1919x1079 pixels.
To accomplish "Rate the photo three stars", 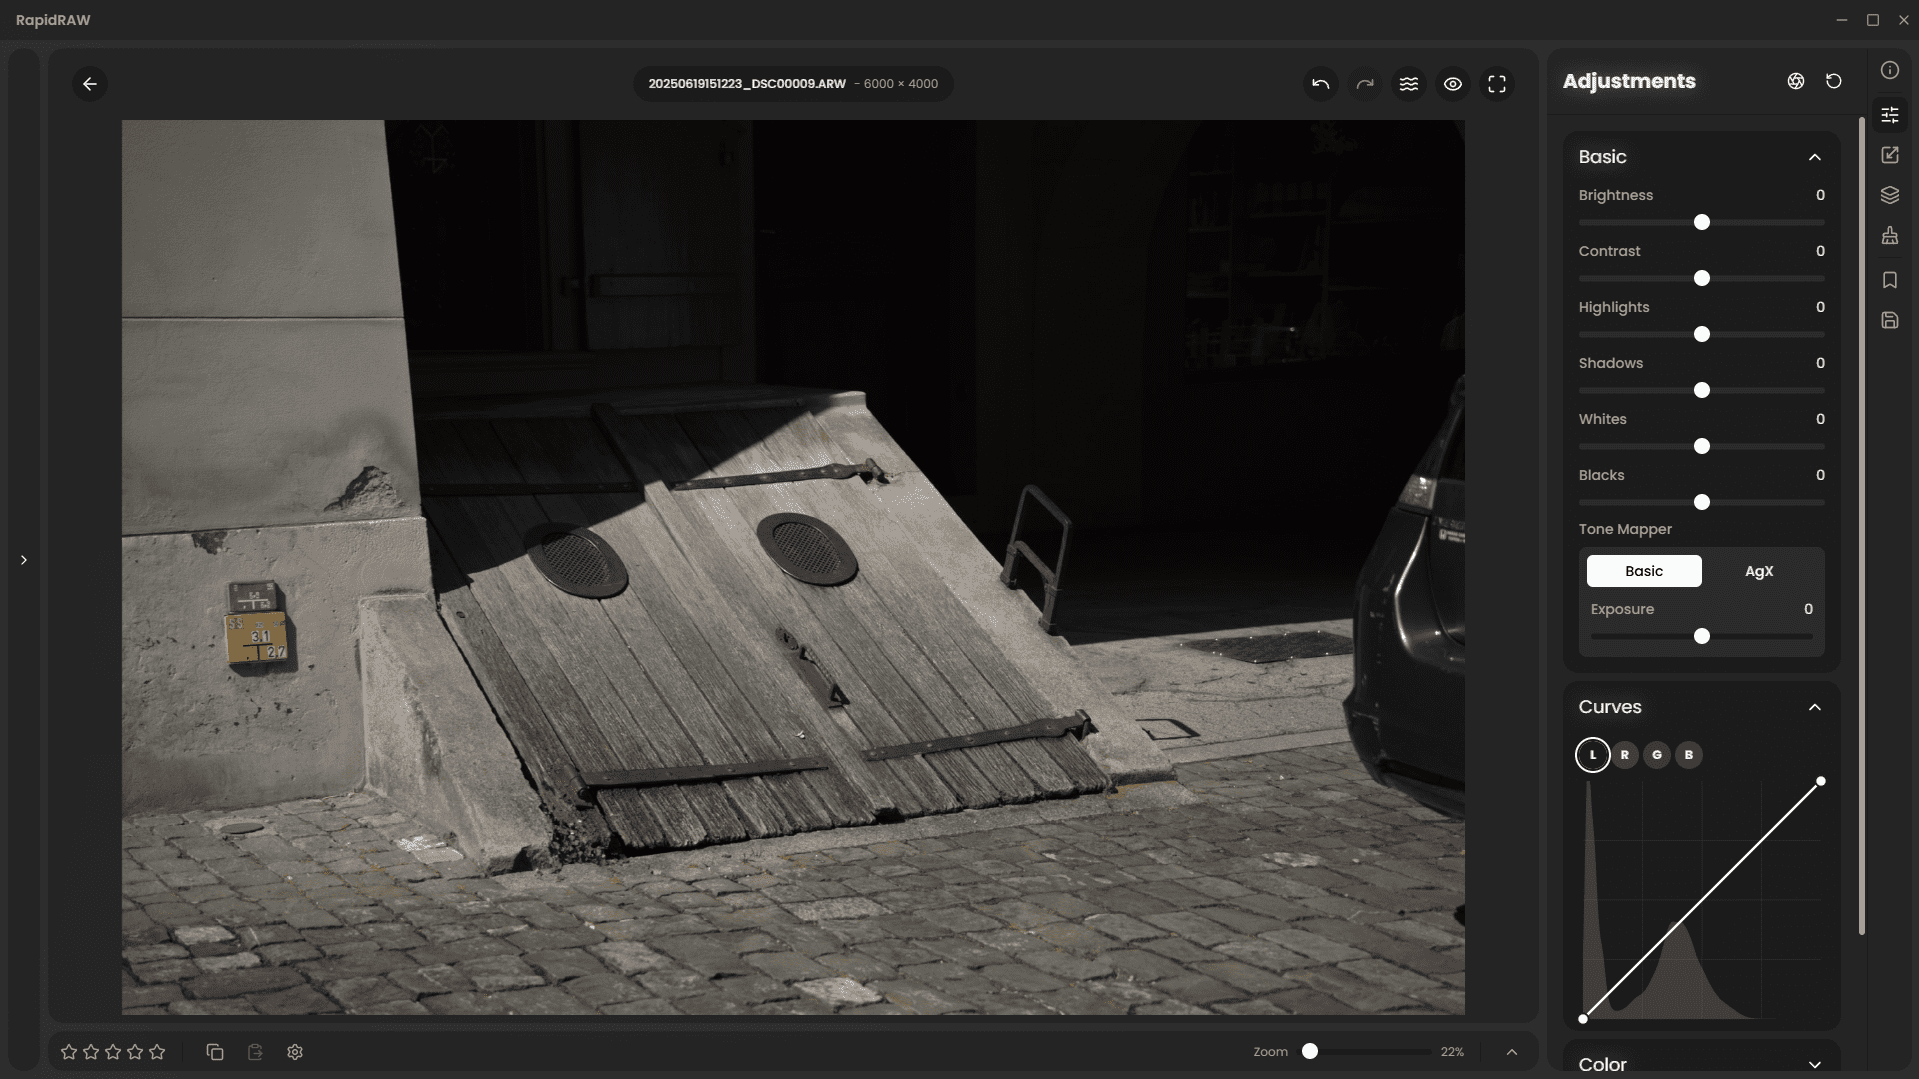I will 113,1052.
